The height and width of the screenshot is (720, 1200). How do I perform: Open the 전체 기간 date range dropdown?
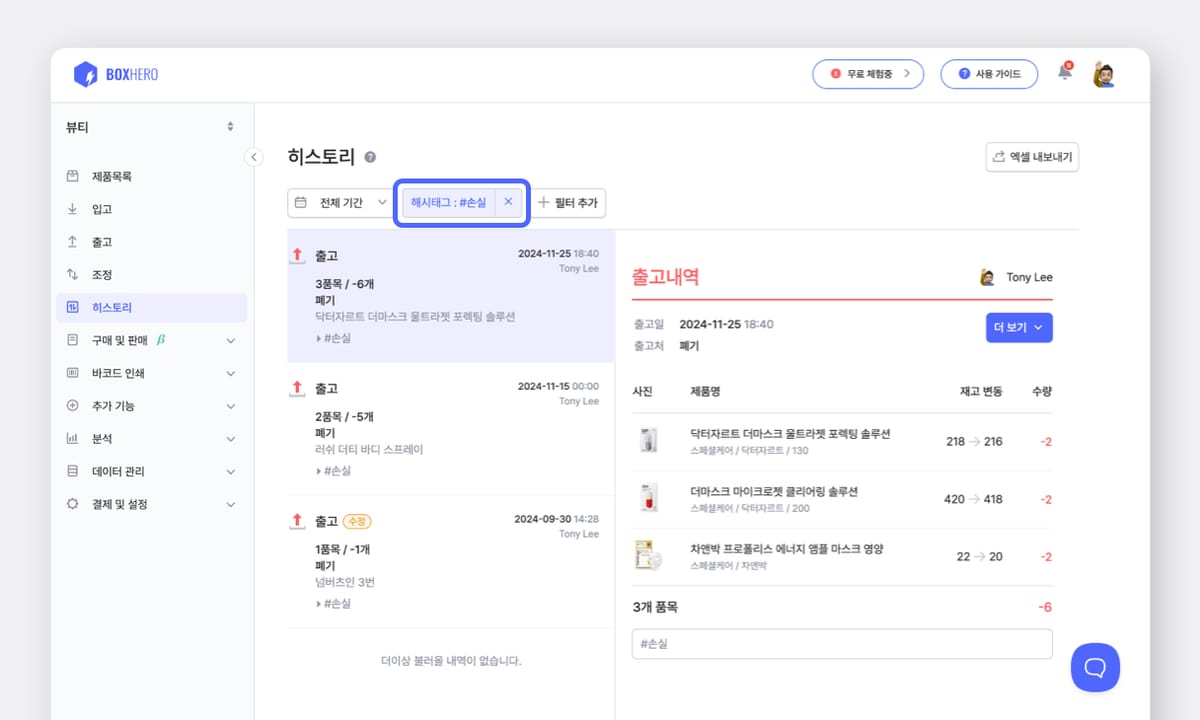(340, 202)
